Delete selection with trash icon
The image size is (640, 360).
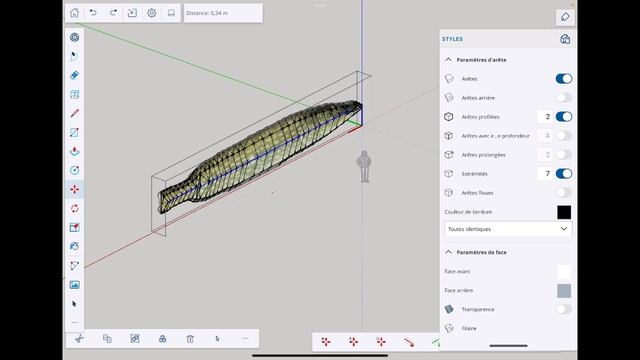pos(190,339)
